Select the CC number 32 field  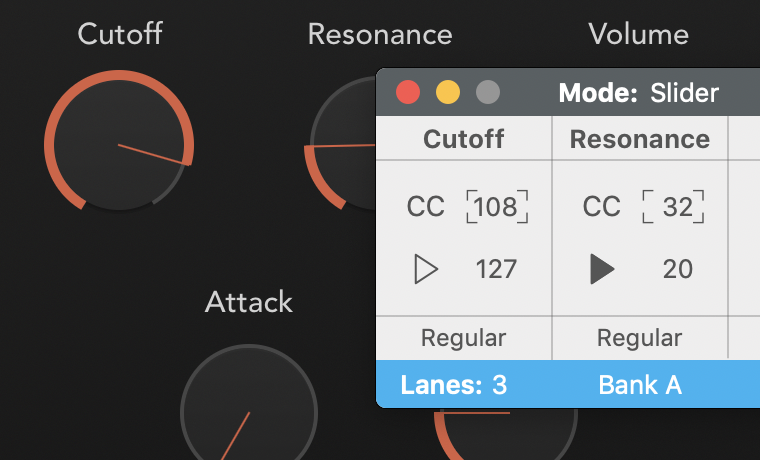tap(673, 207)
